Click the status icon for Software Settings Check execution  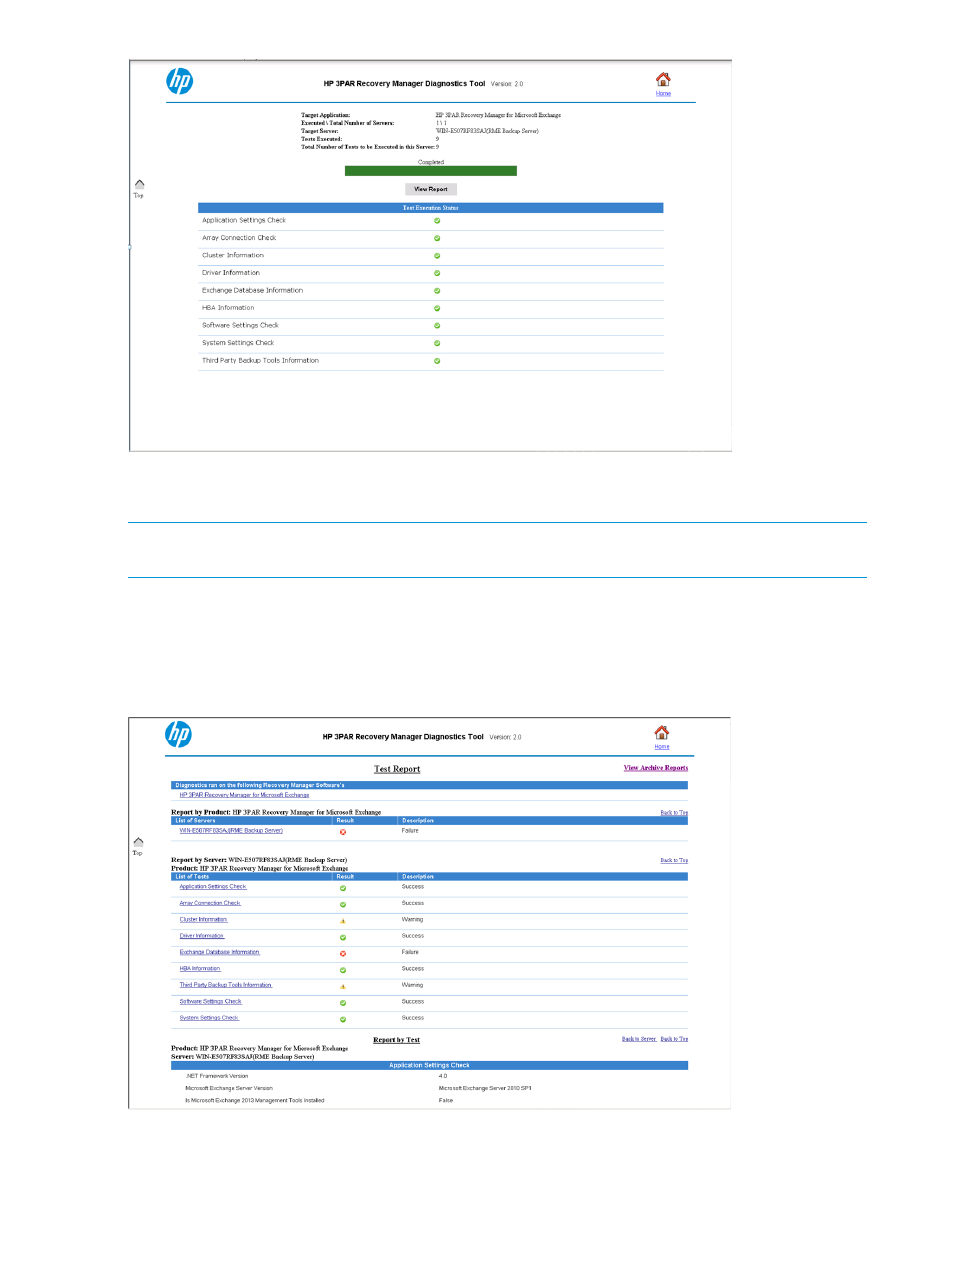point(437,326)
